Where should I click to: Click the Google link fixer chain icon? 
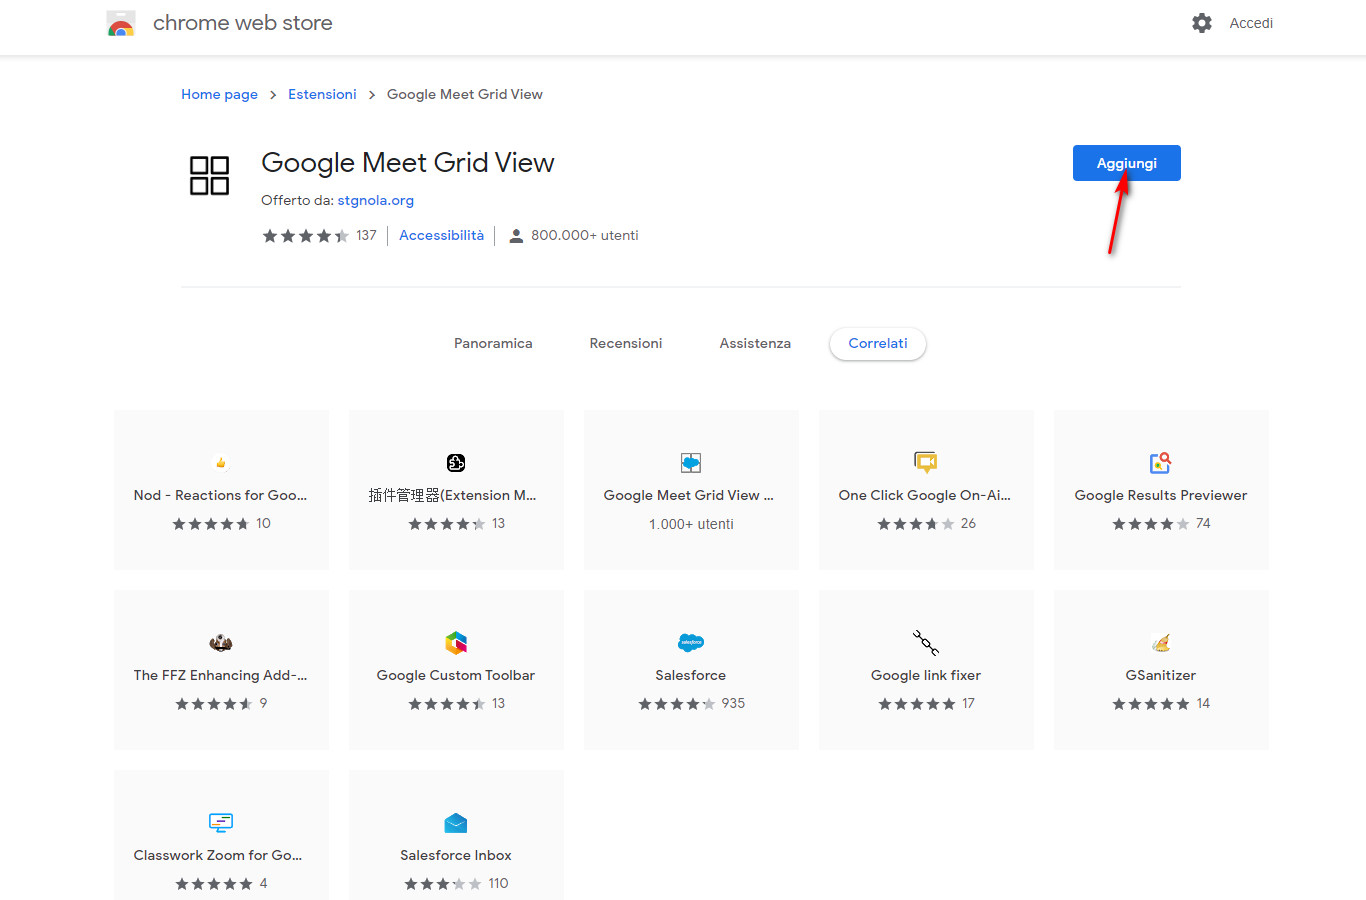click(926, 643)
